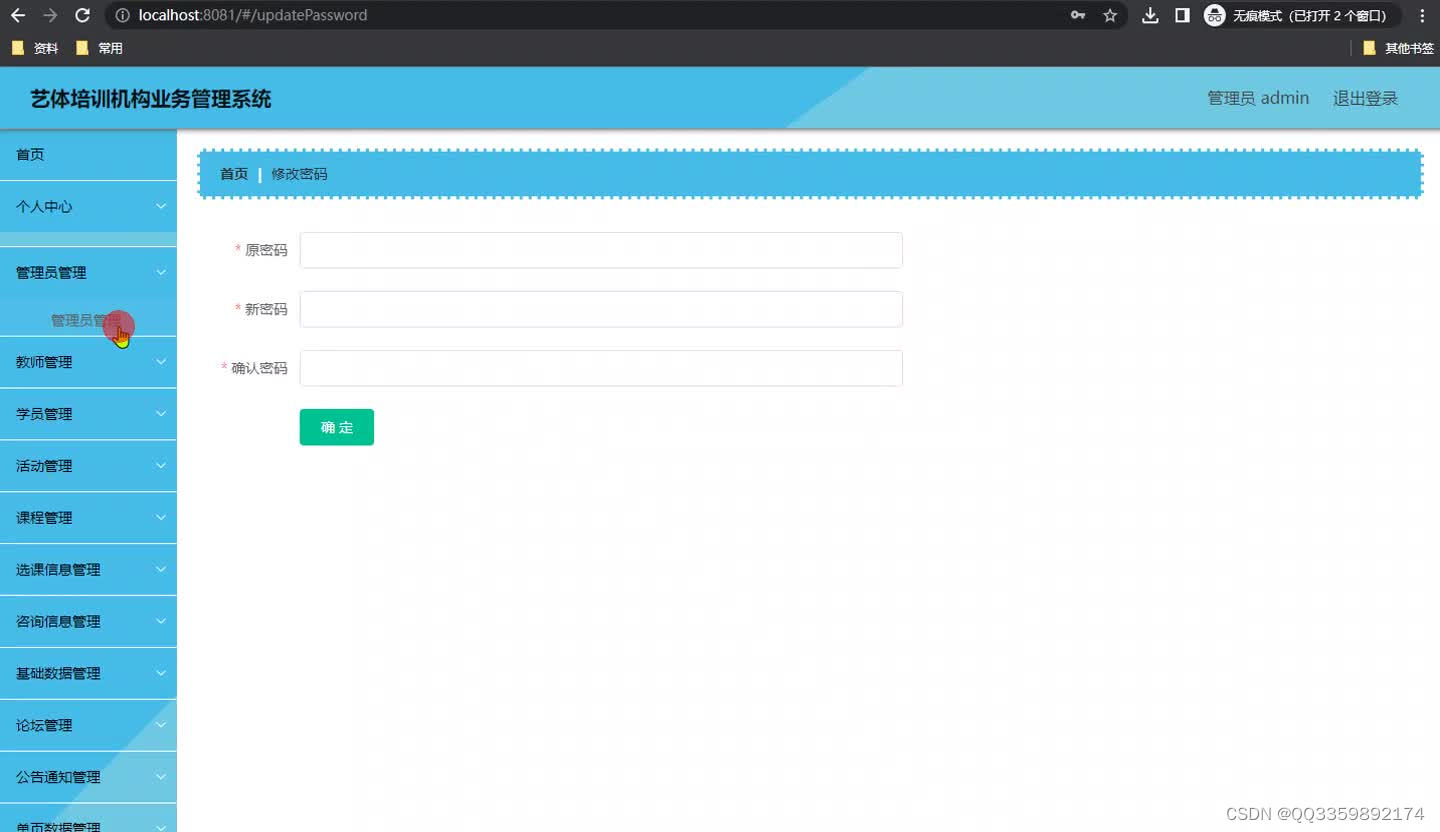The image size is (1440, 832).
Task: Go back with the browser back arrow
Action: tap(18, 15)
